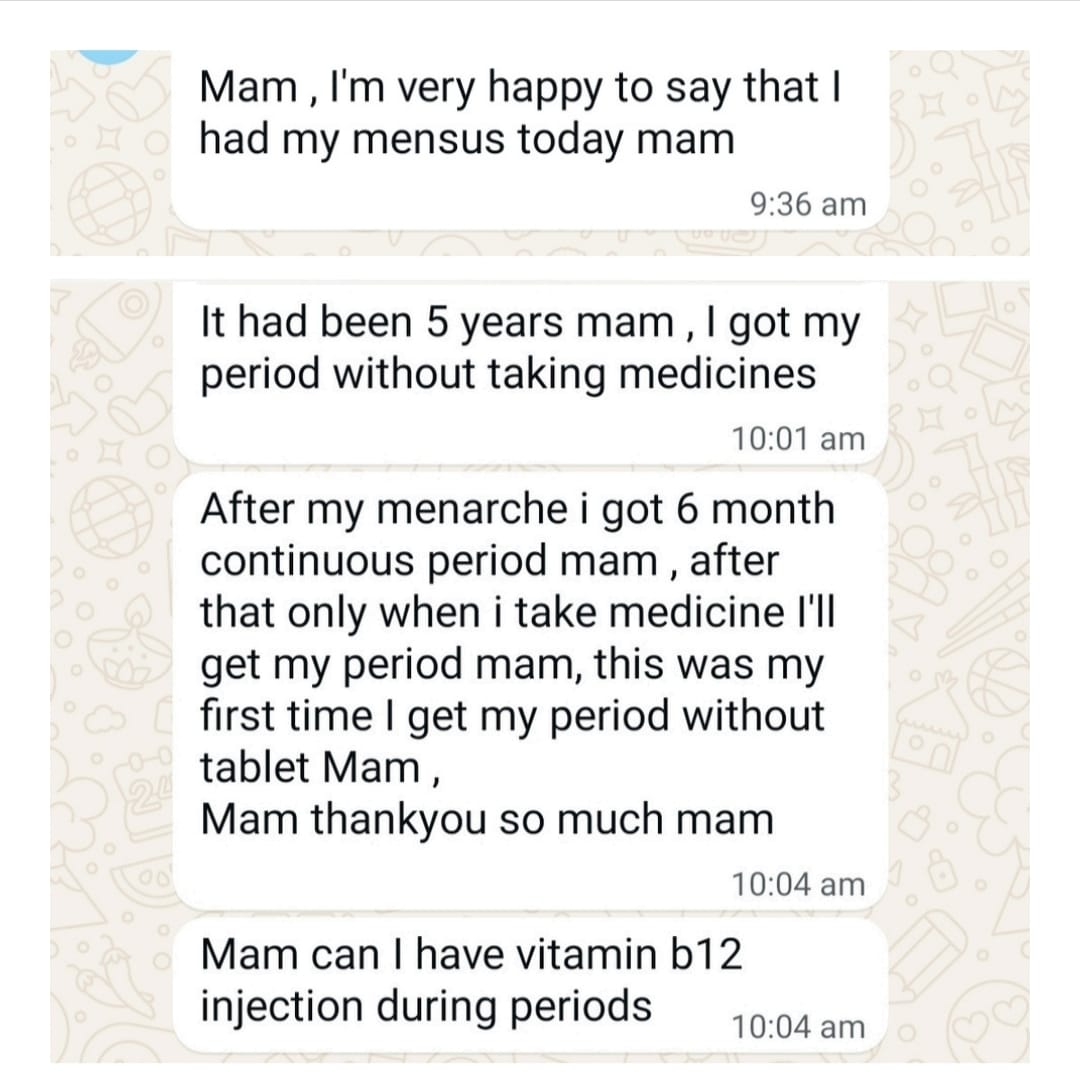Select the "I'm very happy to say" message
The width and height of the screenshot is (1080, 1074).
coord(520,113)
